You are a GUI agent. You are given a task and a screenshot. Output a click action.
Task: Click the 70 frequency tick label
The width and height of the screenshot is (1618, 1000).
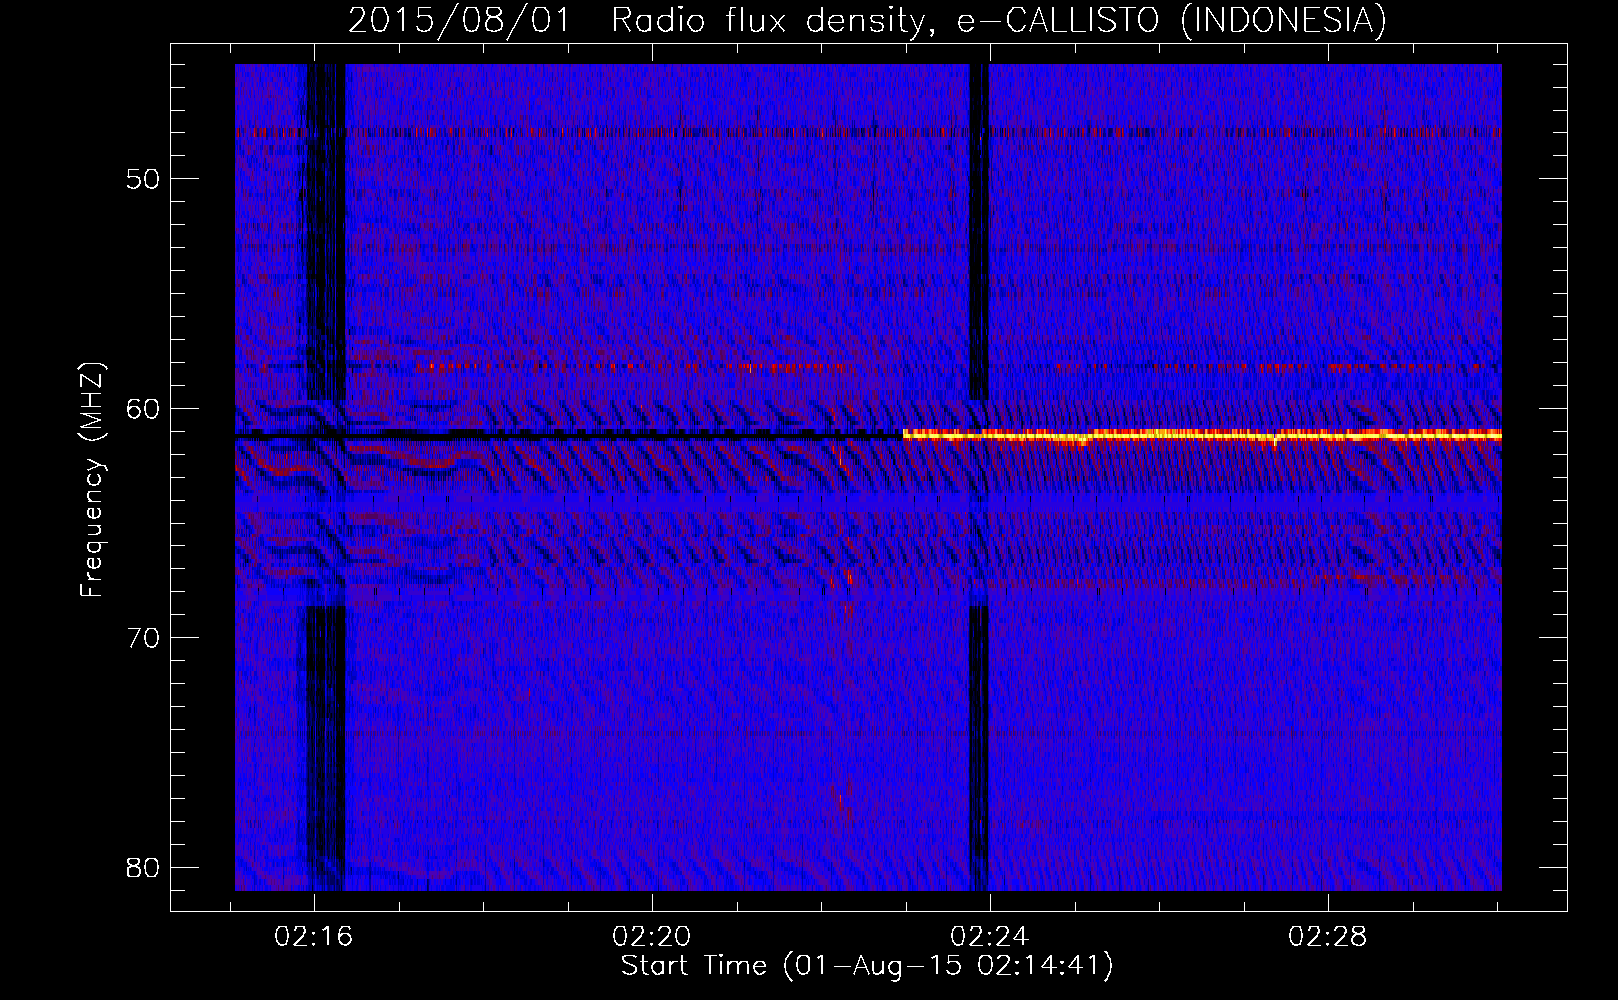point(144,638)
